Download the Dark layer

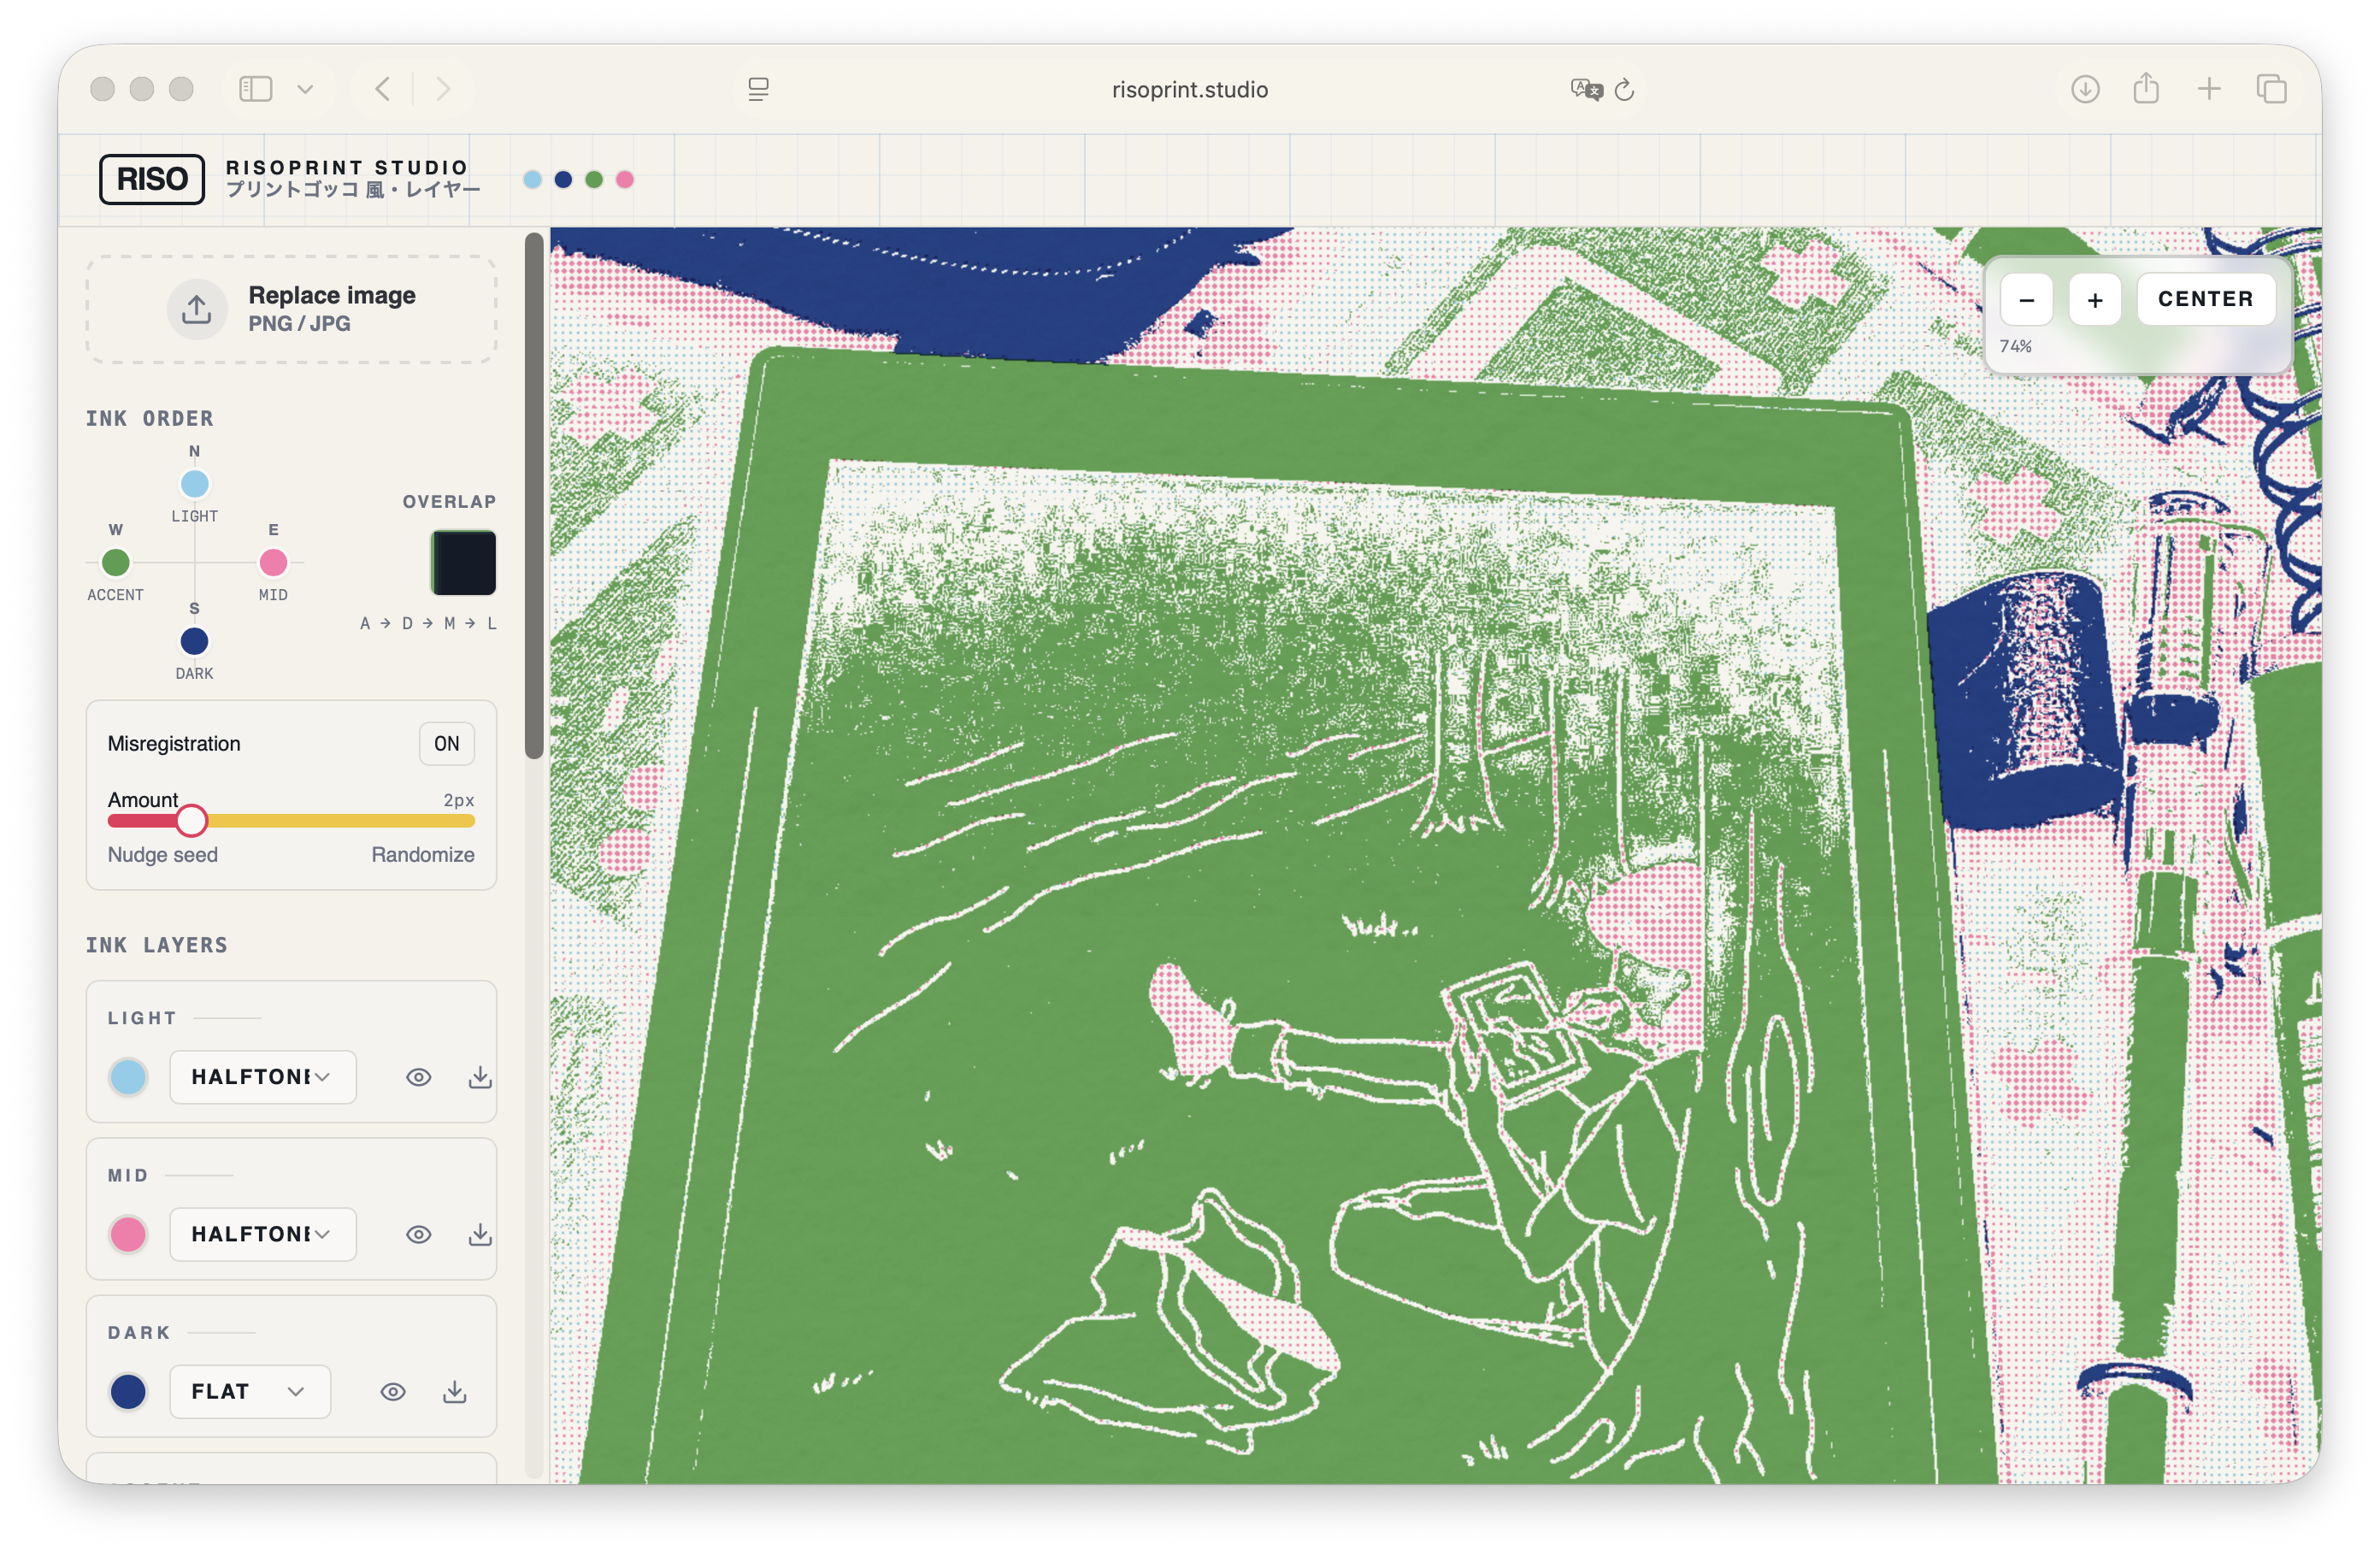pos(455,1392)
